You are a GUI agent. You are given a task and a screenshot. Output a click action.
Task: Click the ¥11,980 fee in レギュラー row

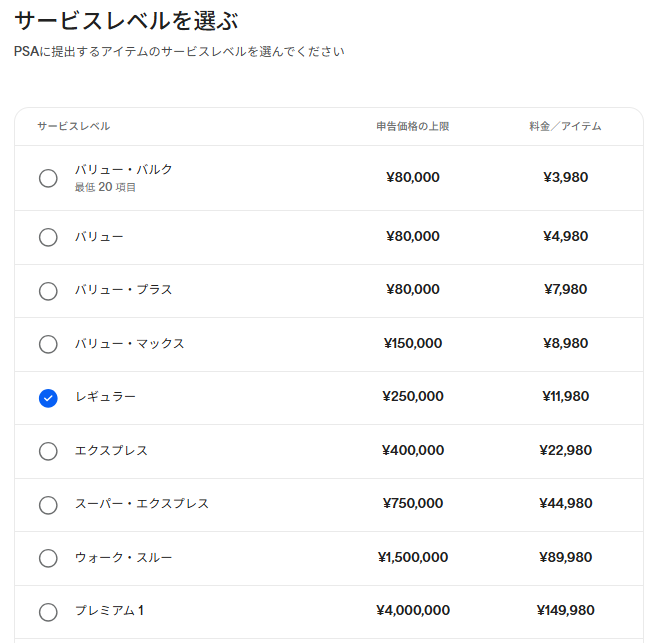click(x=565, y=396)
